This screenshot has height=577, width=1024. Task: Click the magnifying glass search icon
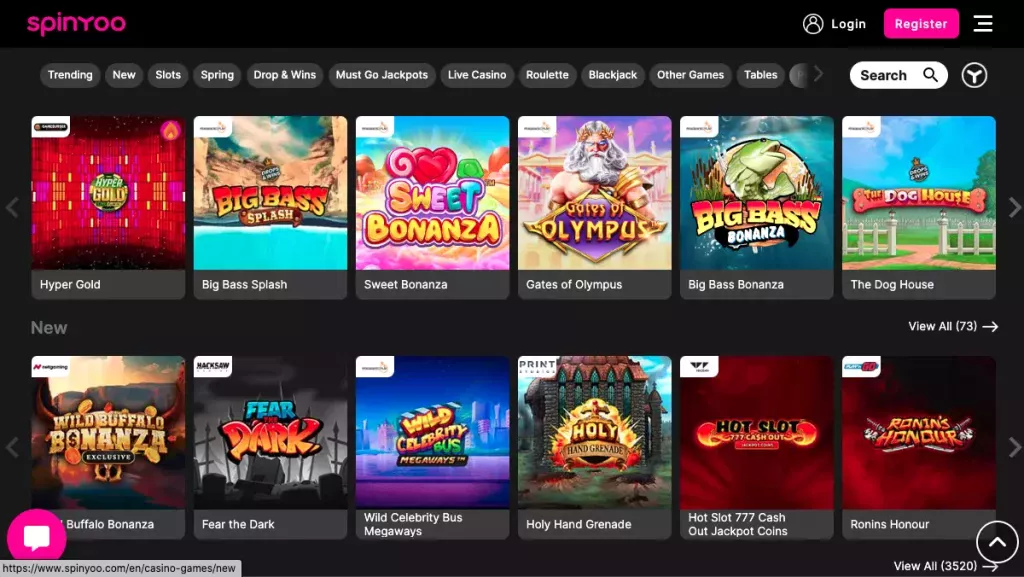930,75
